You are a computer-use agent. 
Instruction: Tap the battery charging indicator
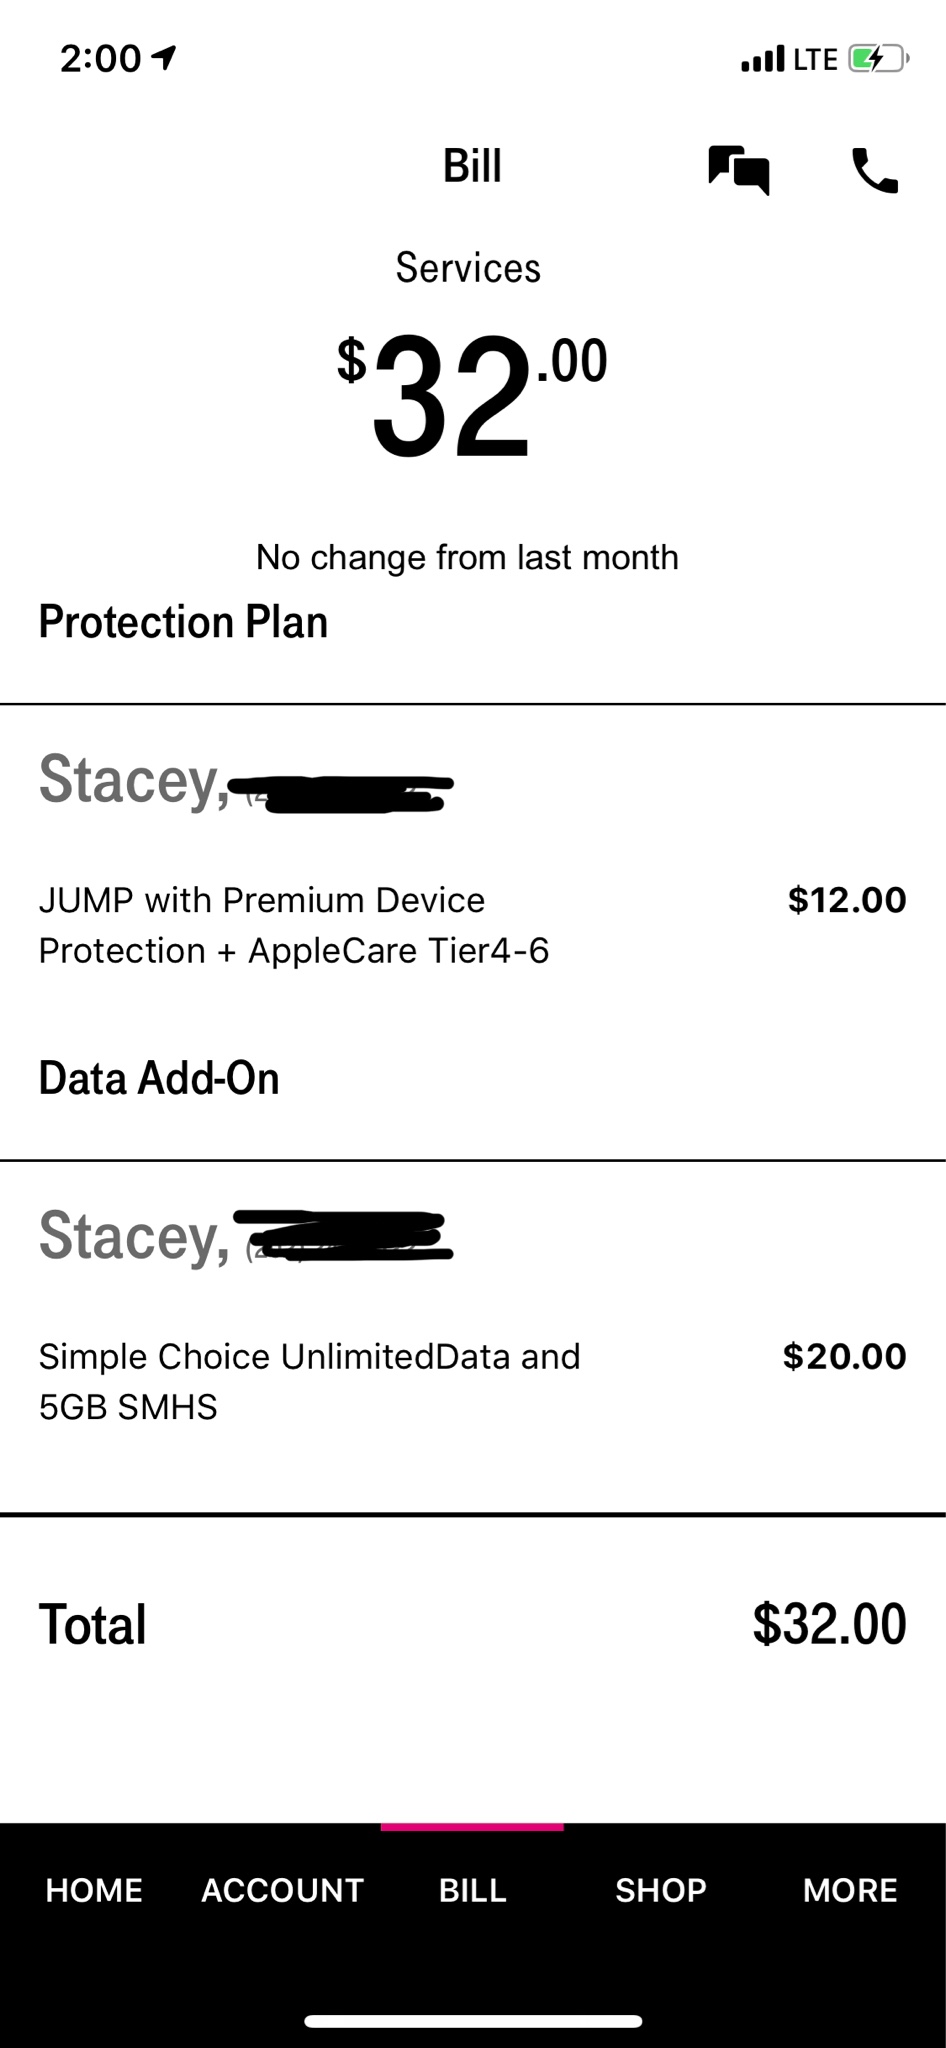point(876,59)
